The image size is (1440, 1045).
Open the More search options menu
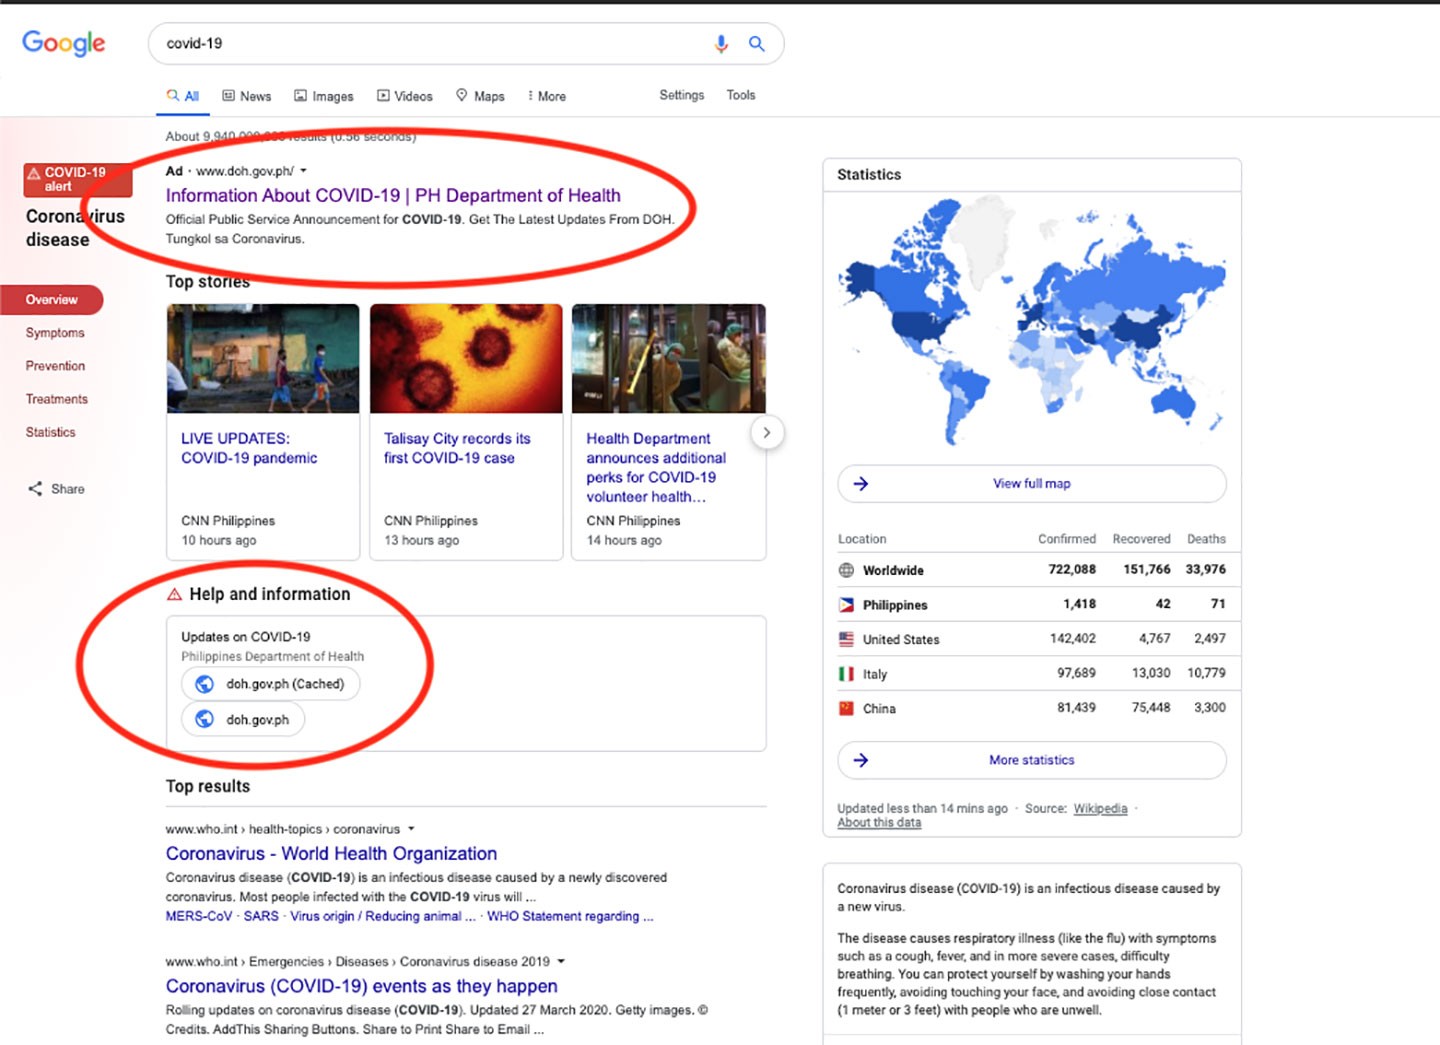[x=547, y=96]
